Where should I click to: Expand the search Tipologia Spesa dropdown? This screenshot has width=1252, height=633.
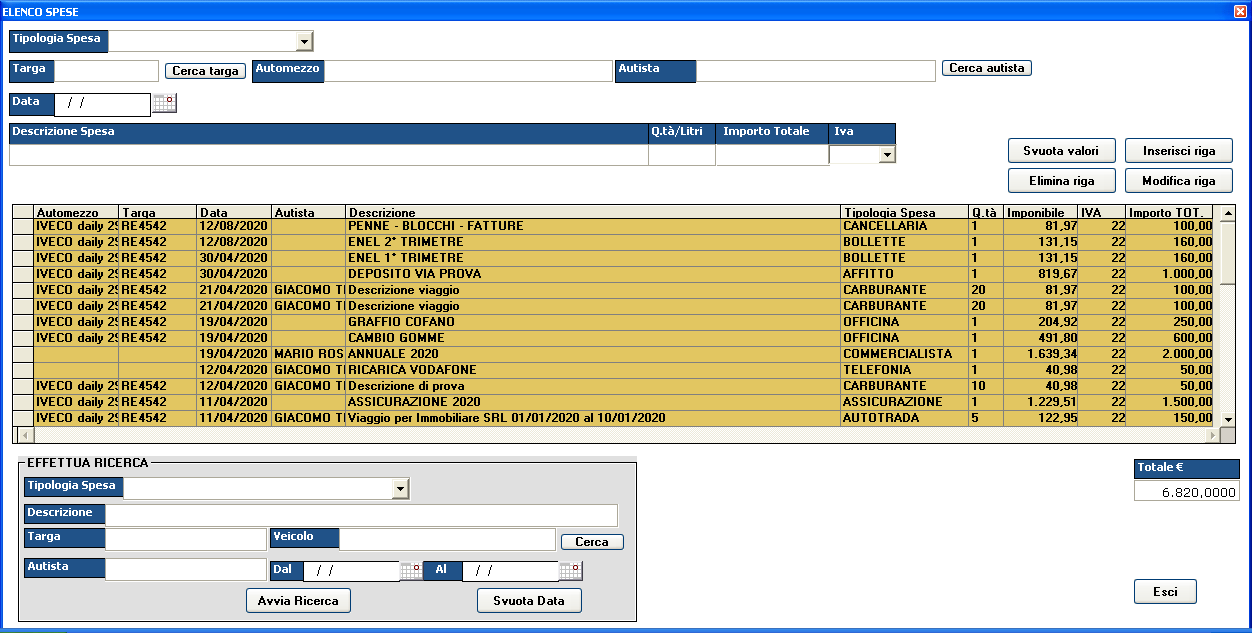[x=401, y=489]
